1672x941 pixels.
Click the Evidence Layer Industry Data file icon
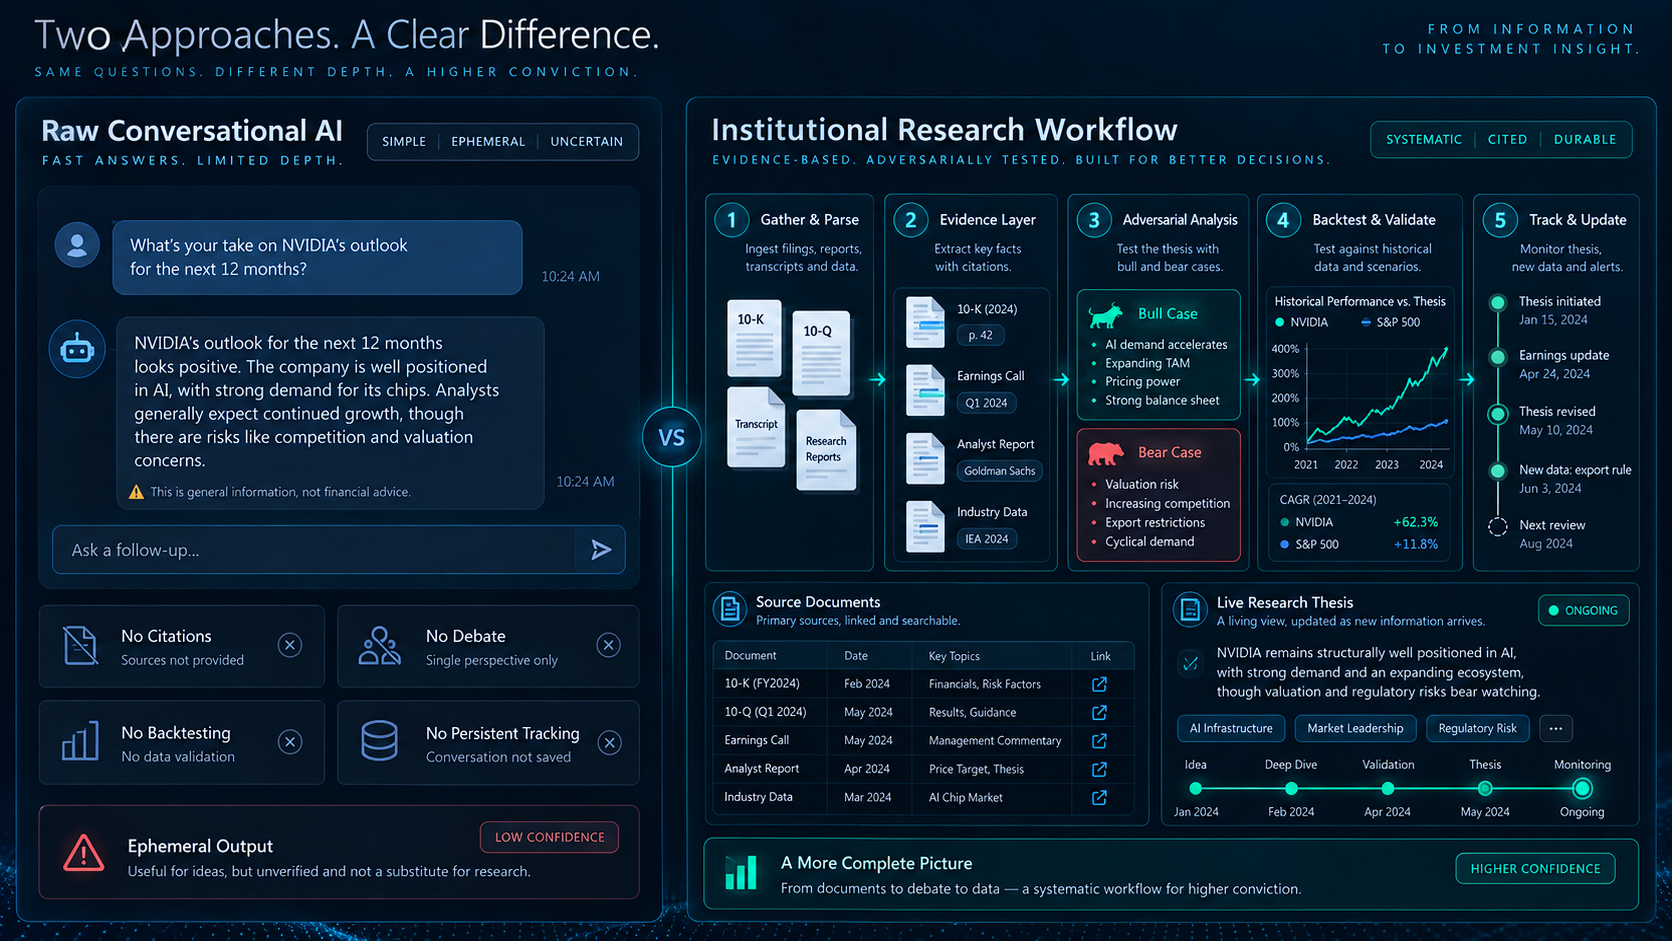point(925,526)
